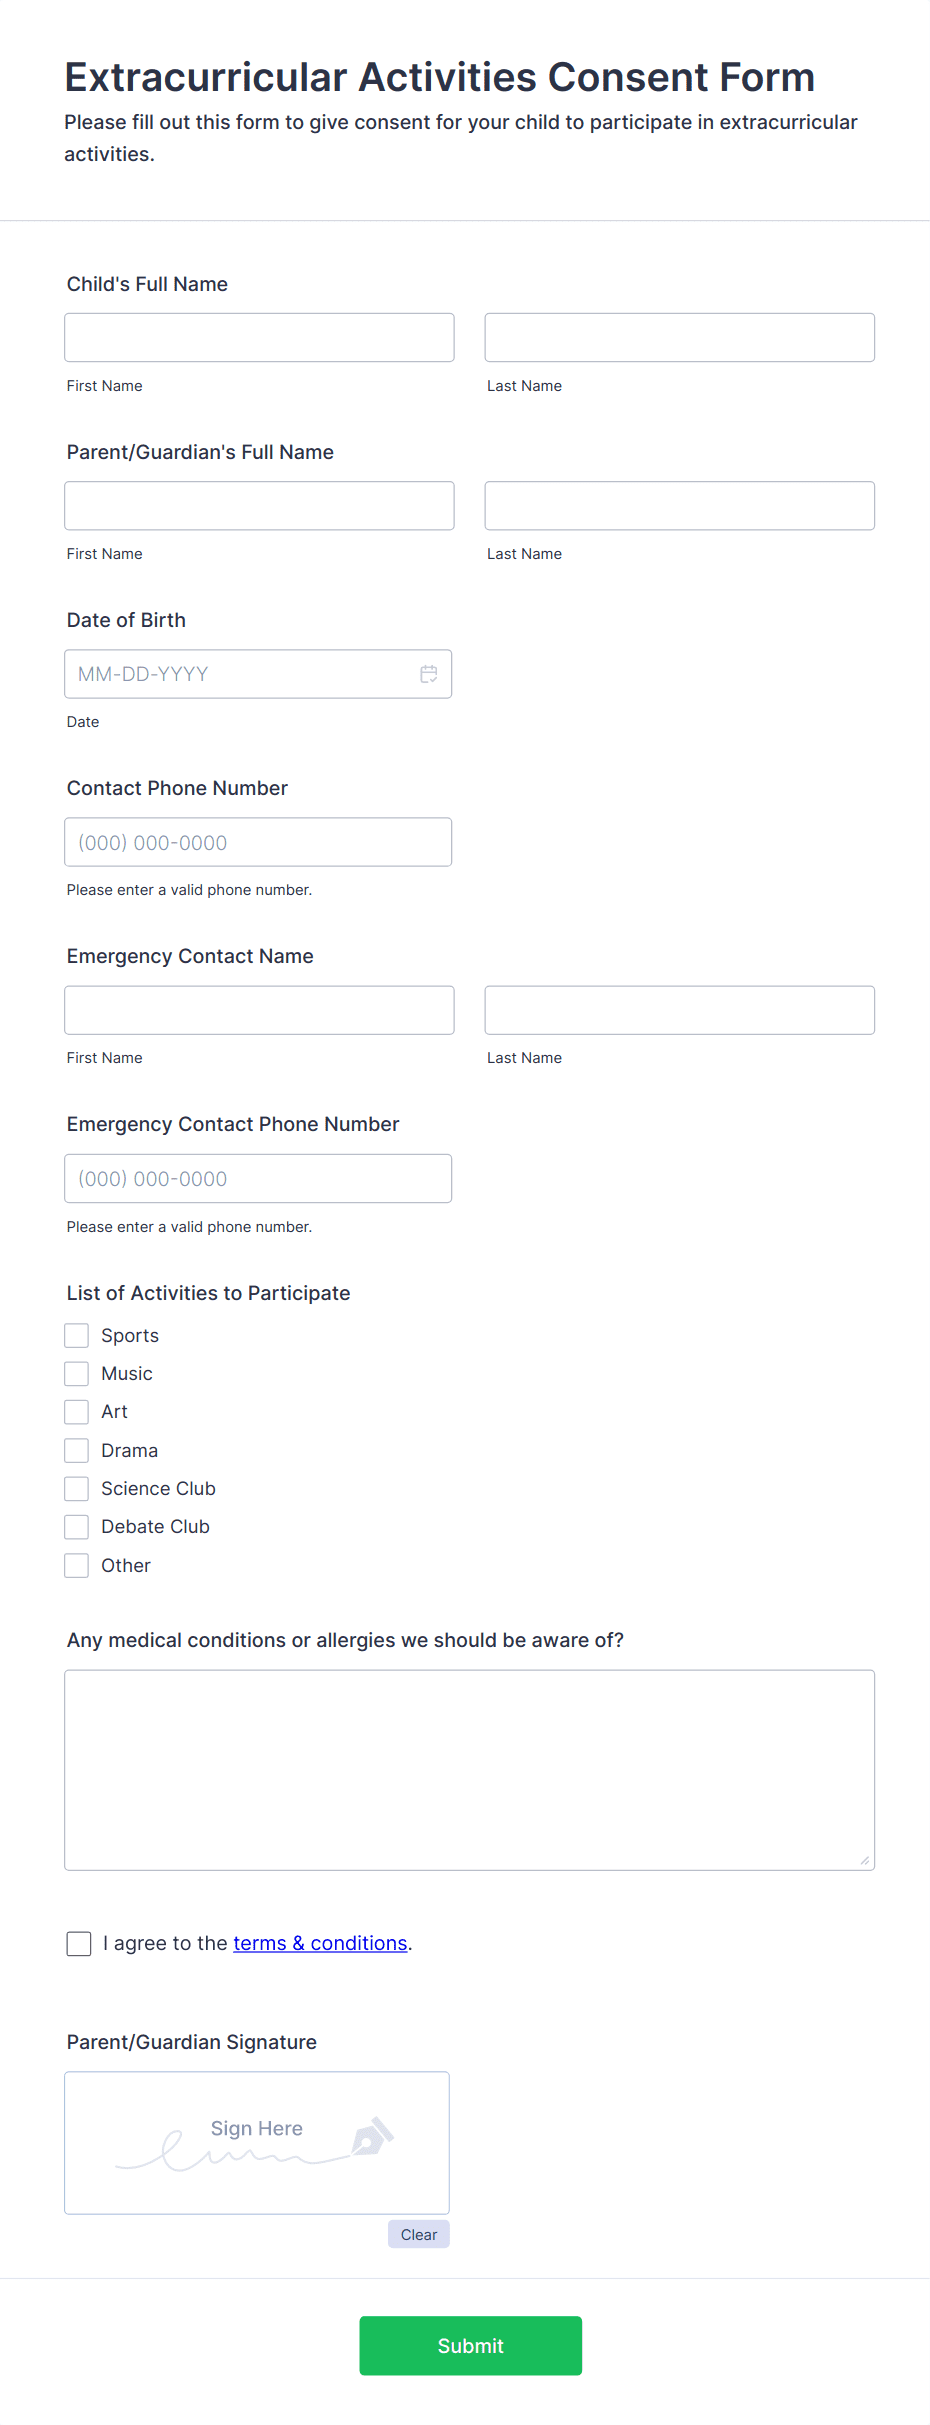Enable the Drama activity checkbox
The width and height of the screenshot is (930, 2425).
coord(77,1450)
